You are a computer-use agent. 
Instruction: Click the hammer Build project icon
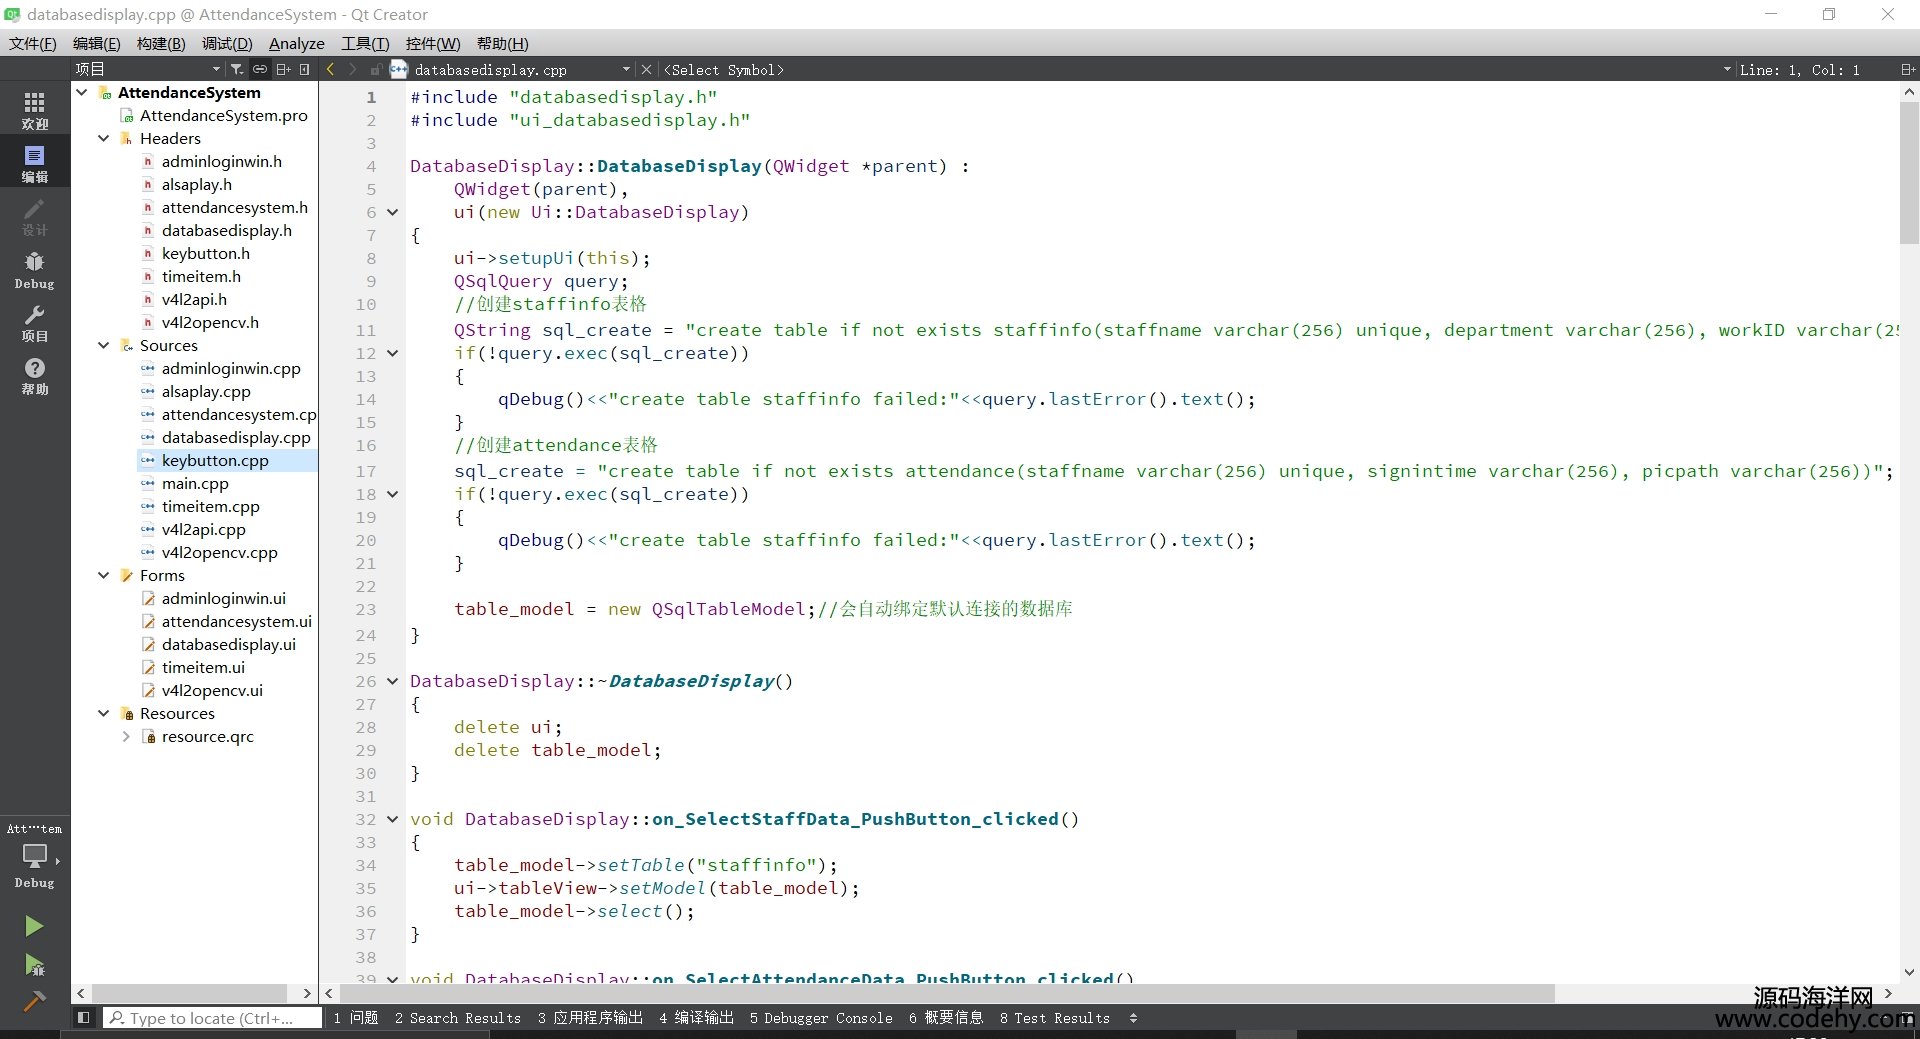click(34, 1001)
